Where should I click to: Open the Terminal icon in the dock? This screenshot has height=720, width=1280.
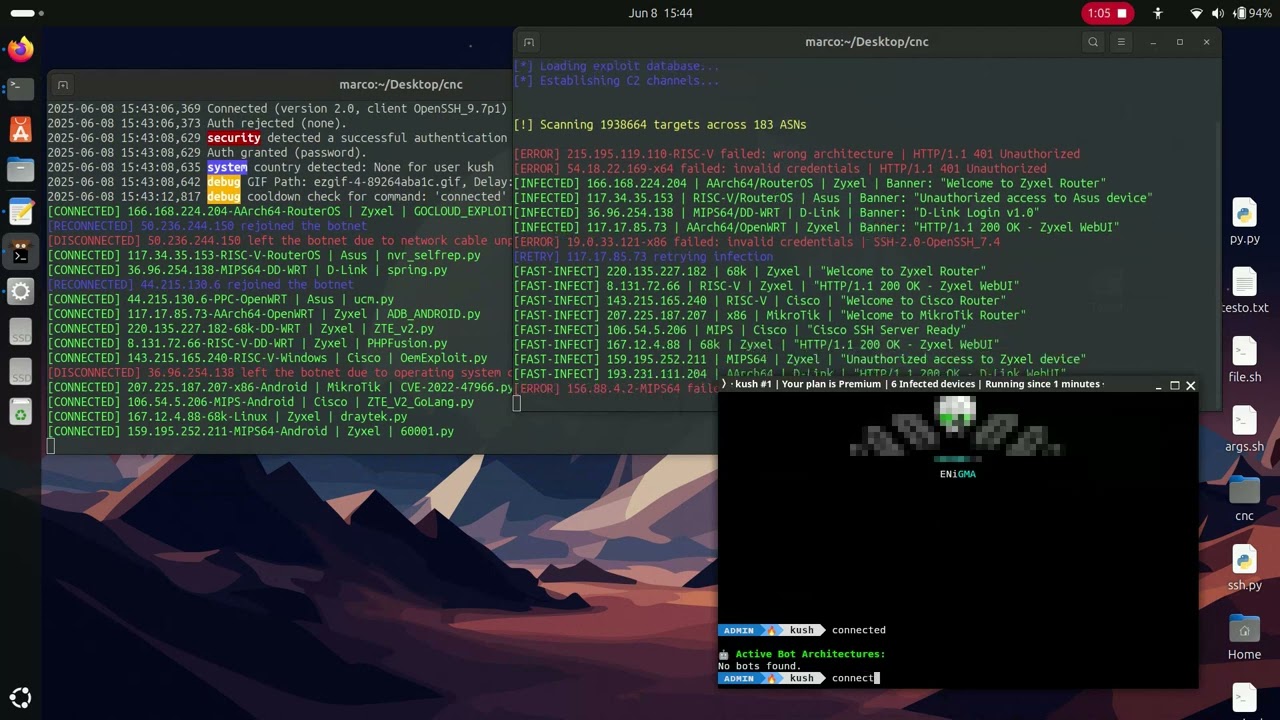20,89
